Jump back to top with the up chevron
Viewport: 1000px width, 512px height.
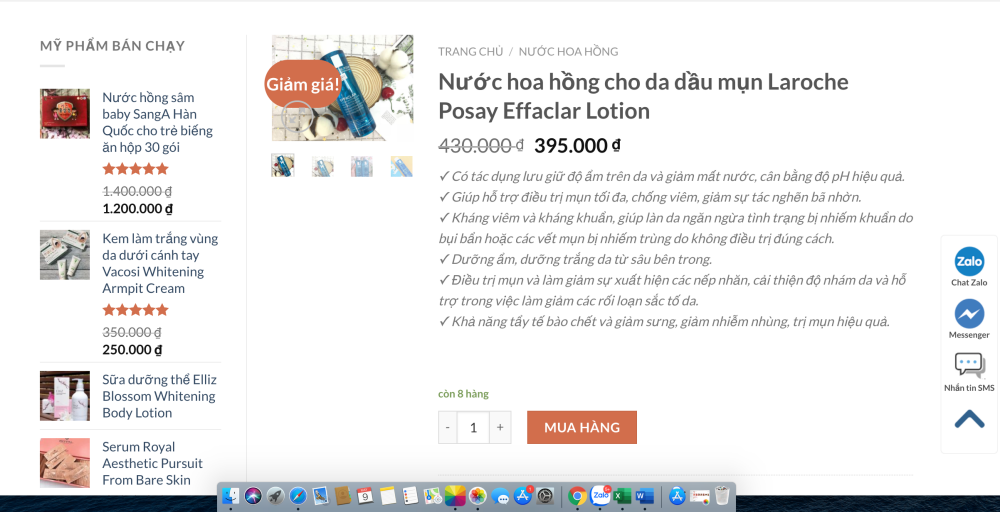(x=969, y=419)
